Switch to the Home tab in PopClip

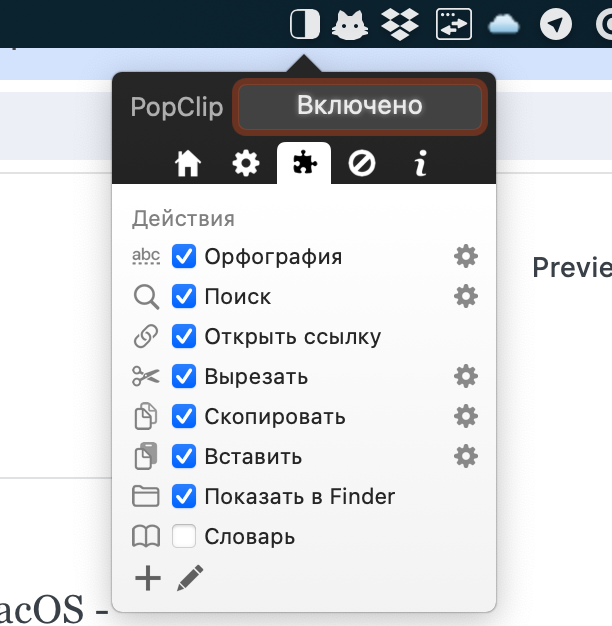[188, 163]
